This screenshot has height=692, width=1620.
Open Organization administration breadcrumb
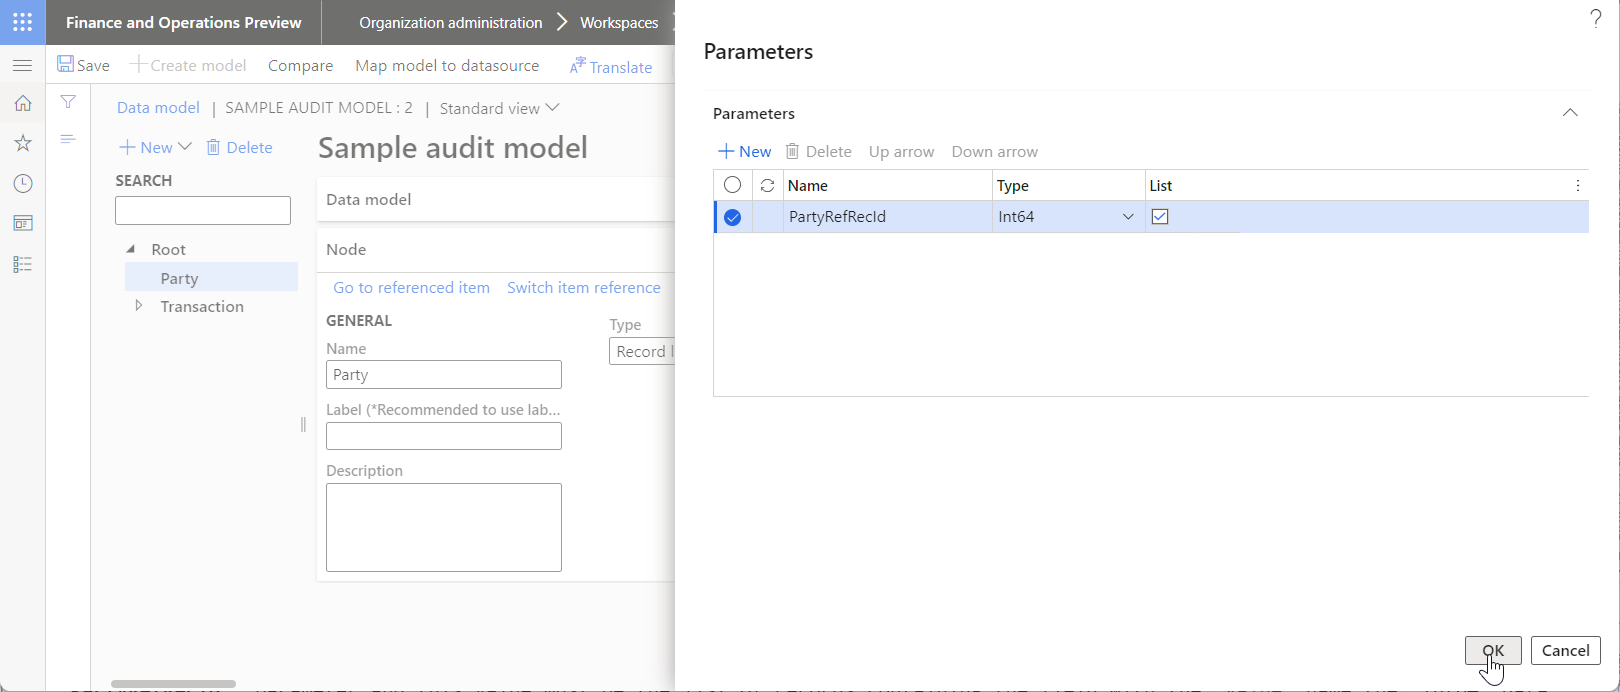coord(450,22)
